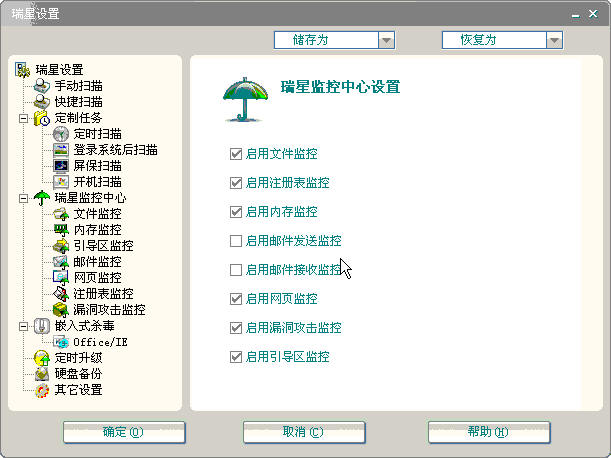Collapse the 嵌入式杀毒 tree node
The width and height of the screenshot is (611, 458).
coord(23,326)
